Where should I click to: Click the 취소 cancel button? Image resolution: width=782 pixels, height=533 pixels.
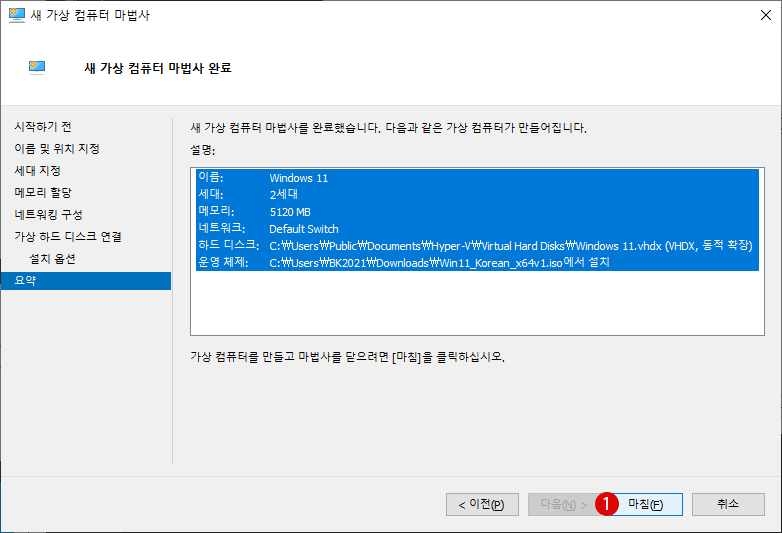coord(728,505)
